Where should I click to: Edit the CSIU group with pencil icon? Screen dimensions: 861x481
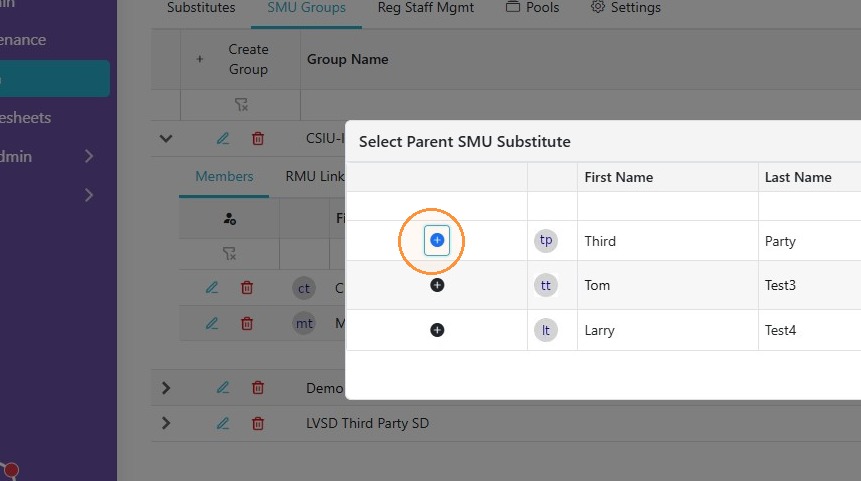[x=223, y=138]
